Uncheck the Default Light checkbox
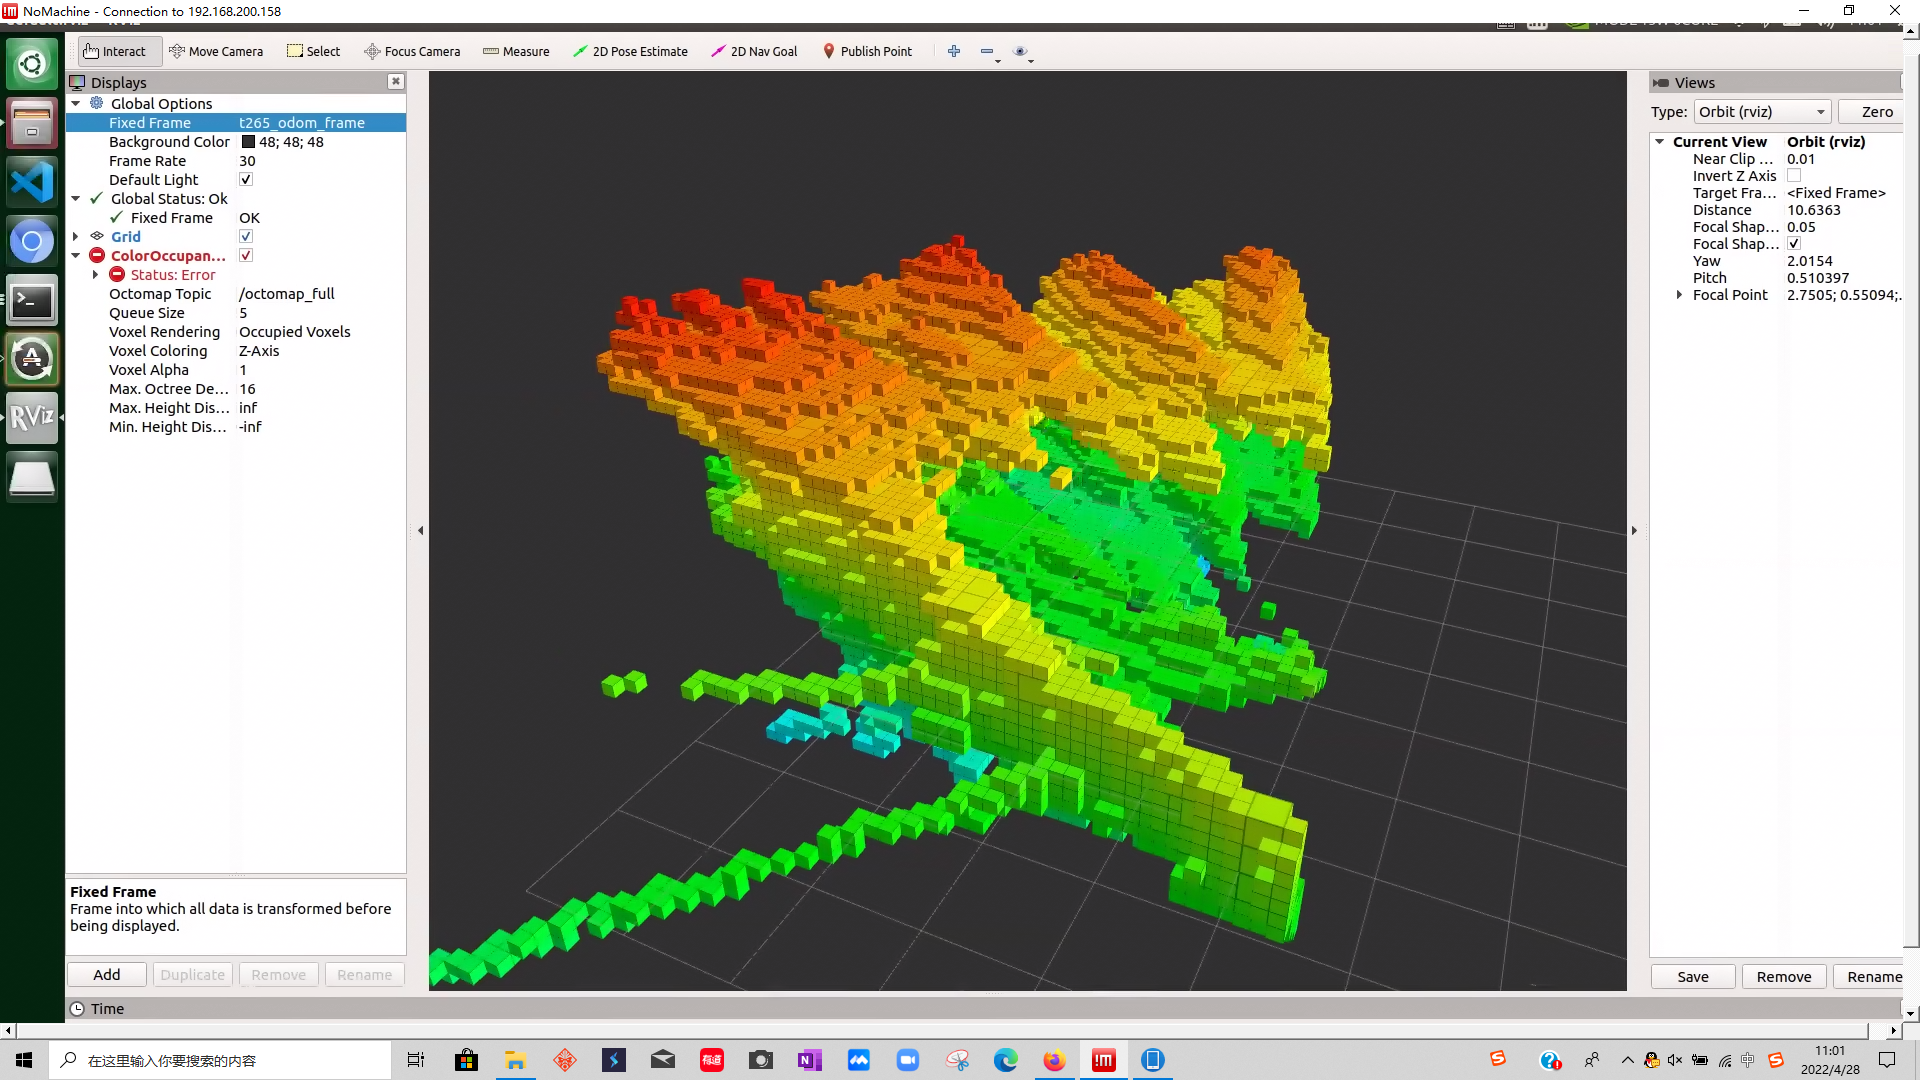 click(246, 180)
